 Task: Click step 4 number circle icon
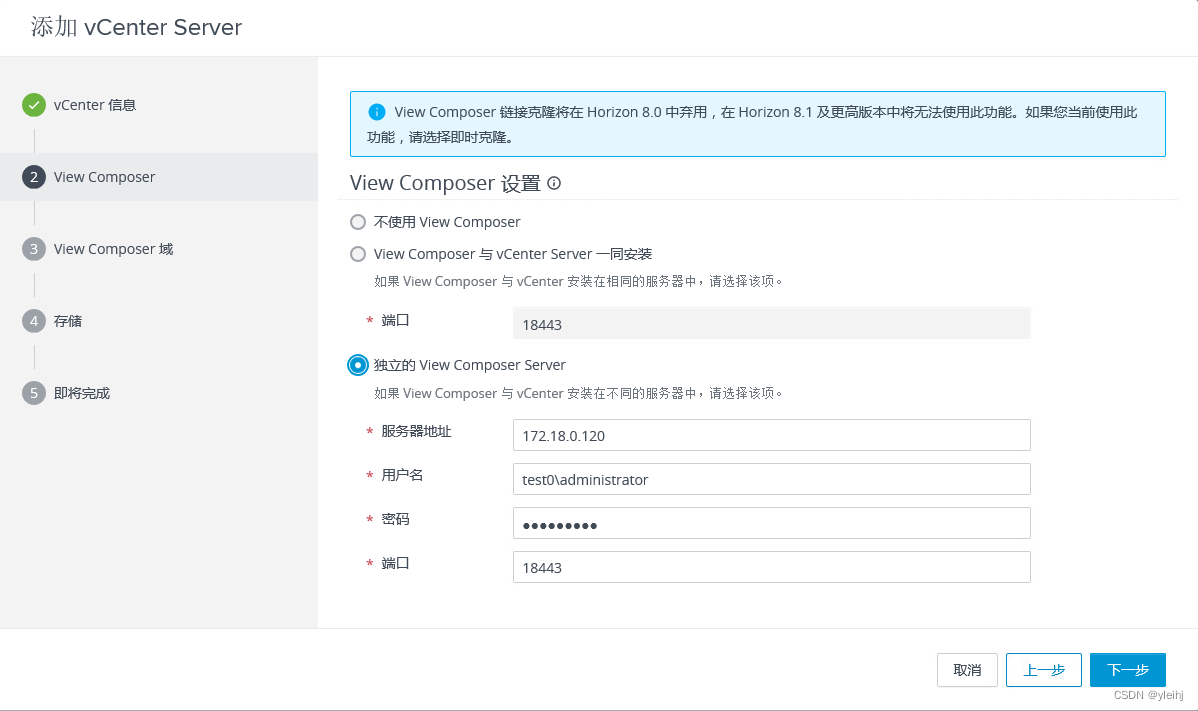34,321
